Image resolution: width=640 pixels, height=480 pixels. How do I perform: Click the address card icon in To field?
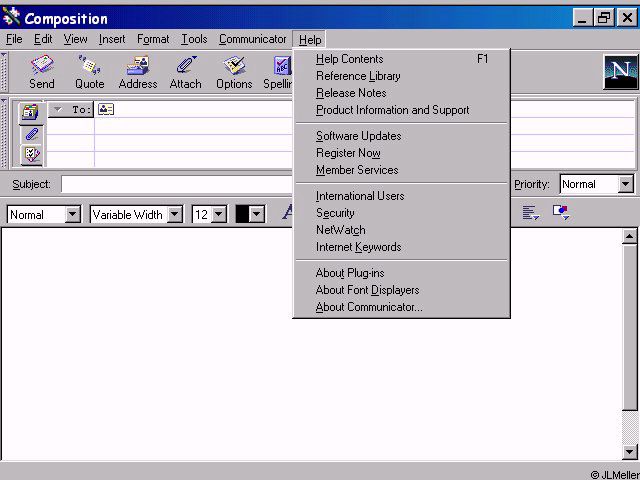point(106,109)
